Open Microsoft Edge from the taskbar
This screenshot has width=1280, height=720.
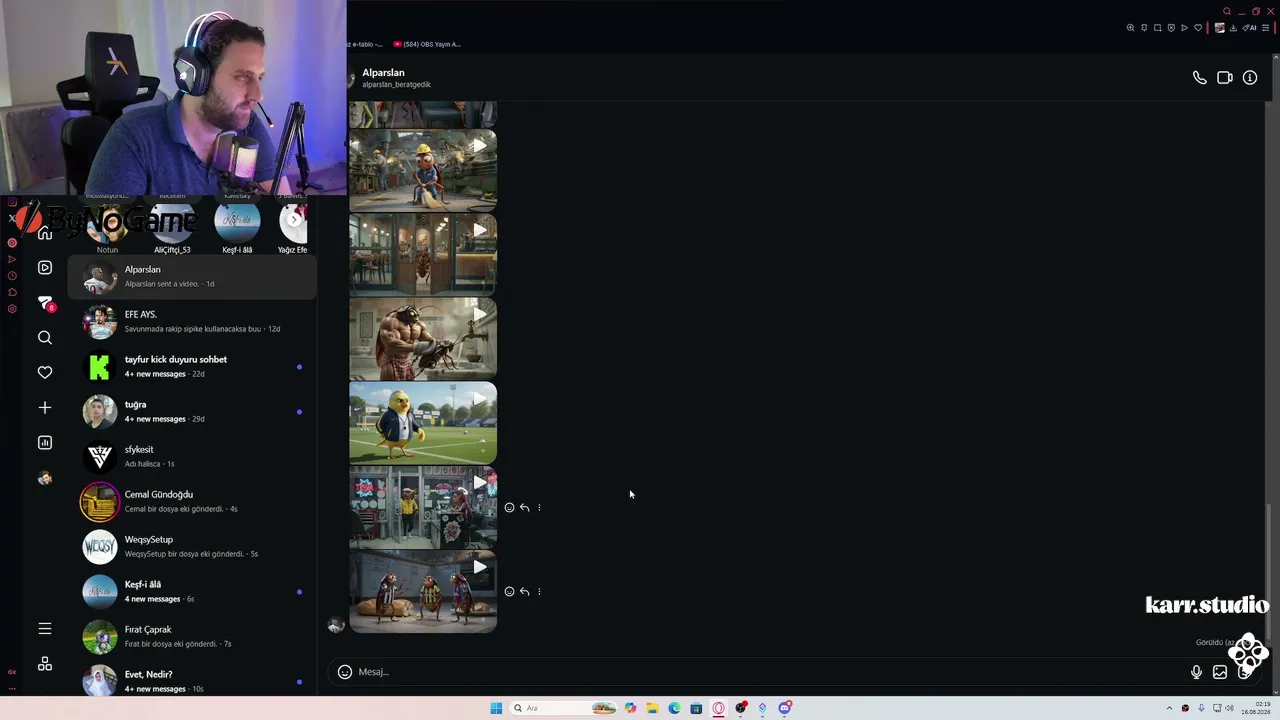pos(674,708)
